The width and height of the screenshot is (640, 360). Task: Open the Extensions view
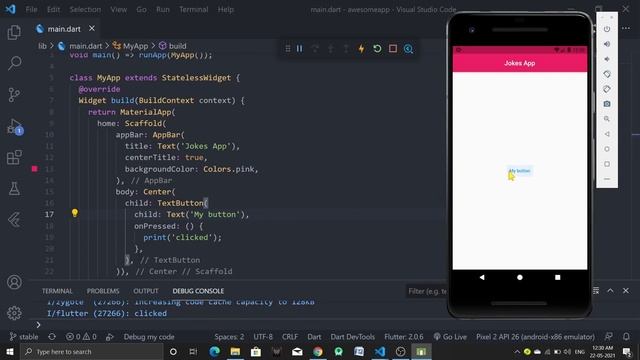click(x=14, y=158)
